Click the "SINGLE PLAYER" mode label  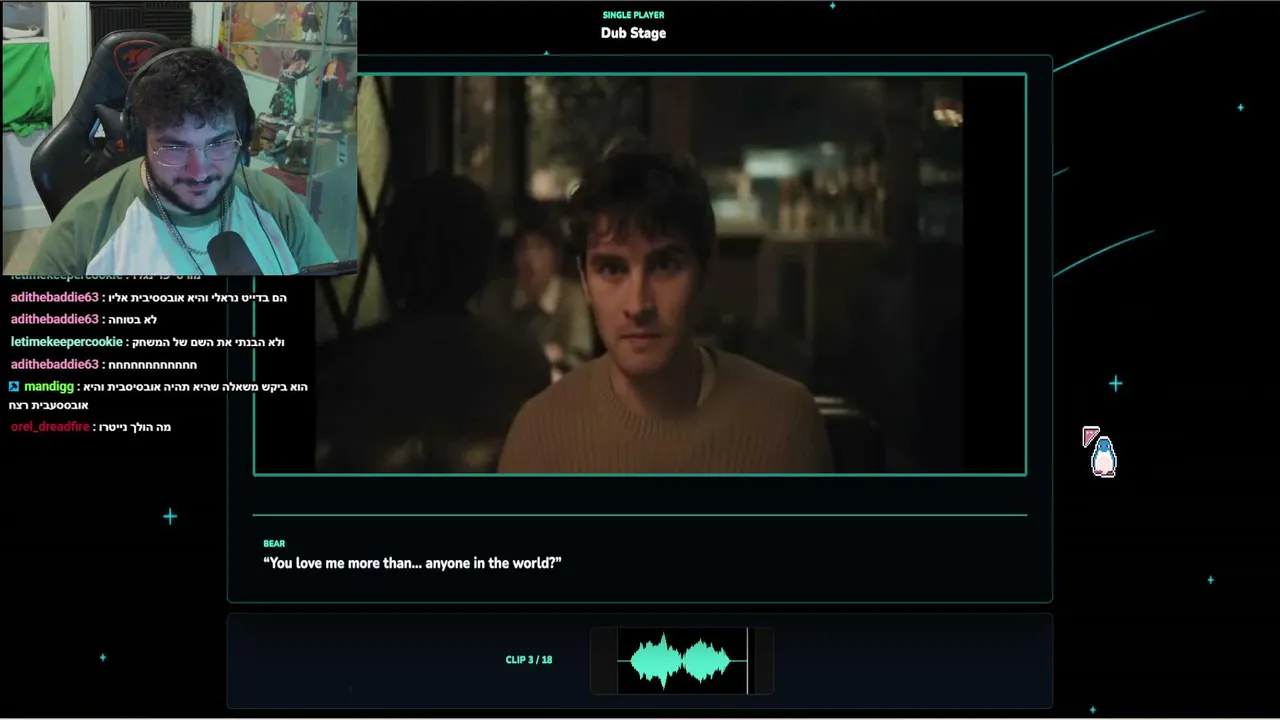click(633, 15)
